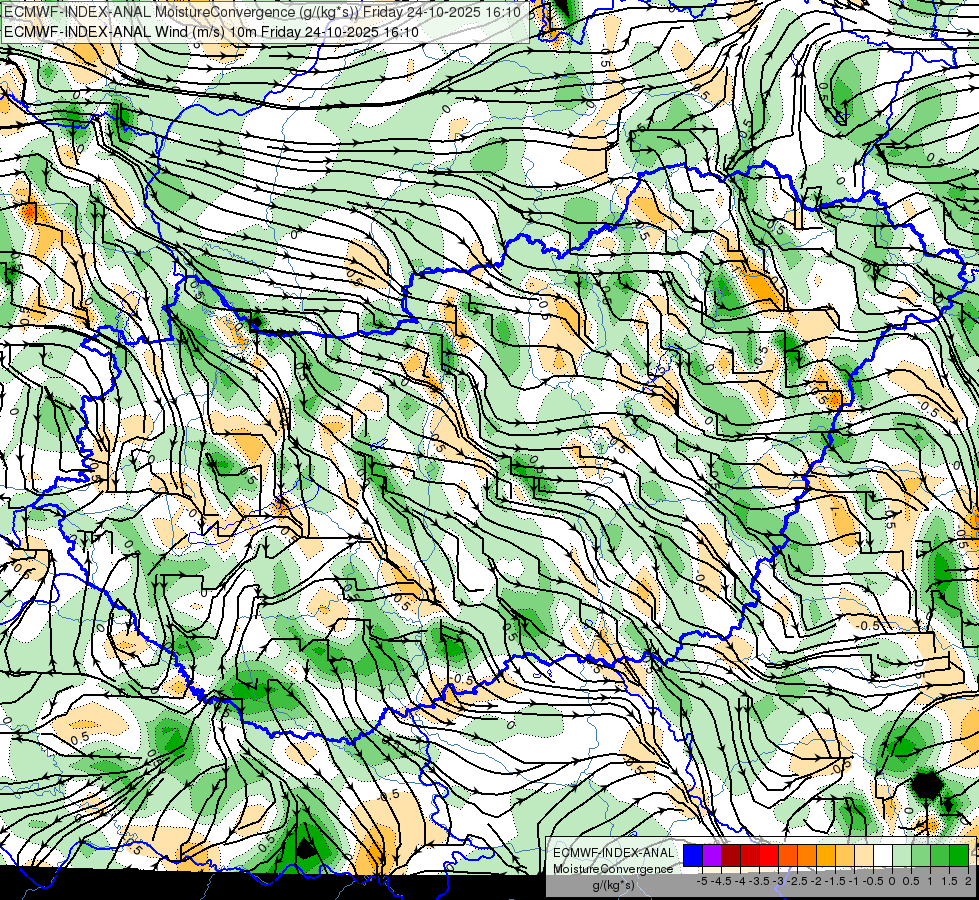Click the '-1' legend scale tick label

854,882
